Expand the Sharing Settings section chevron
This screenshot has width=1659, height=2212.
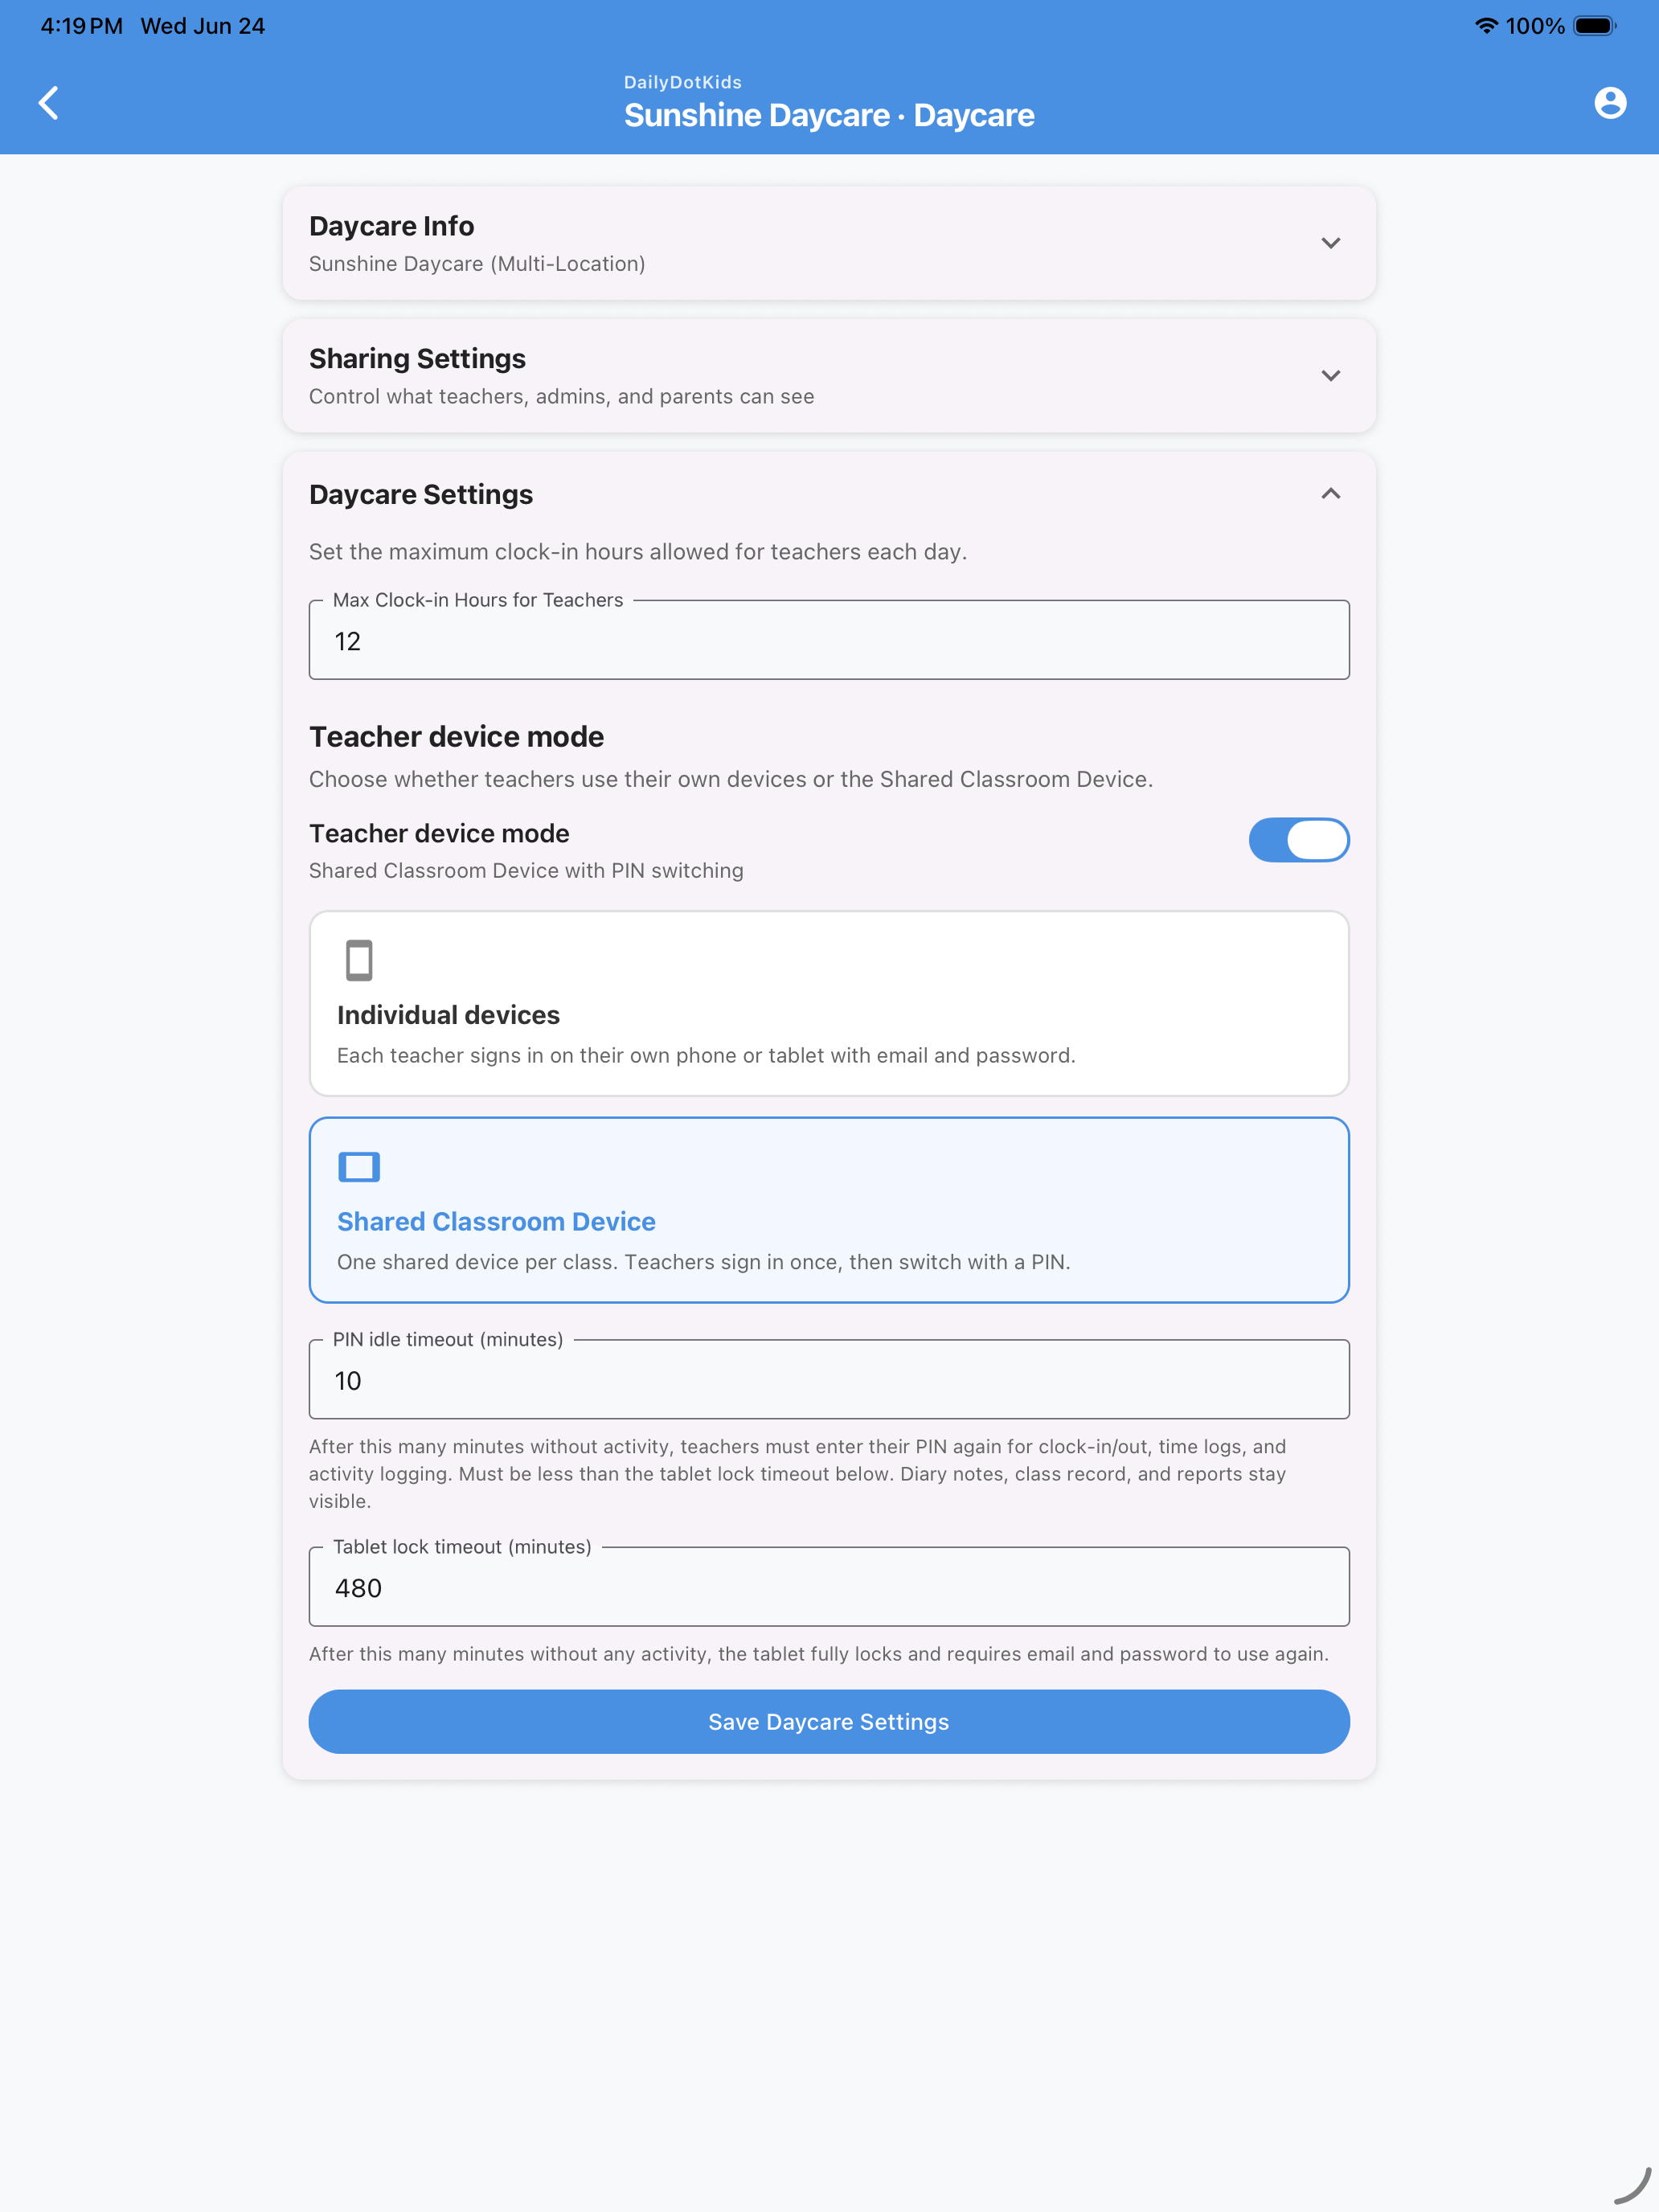[x=1330, y=376]
